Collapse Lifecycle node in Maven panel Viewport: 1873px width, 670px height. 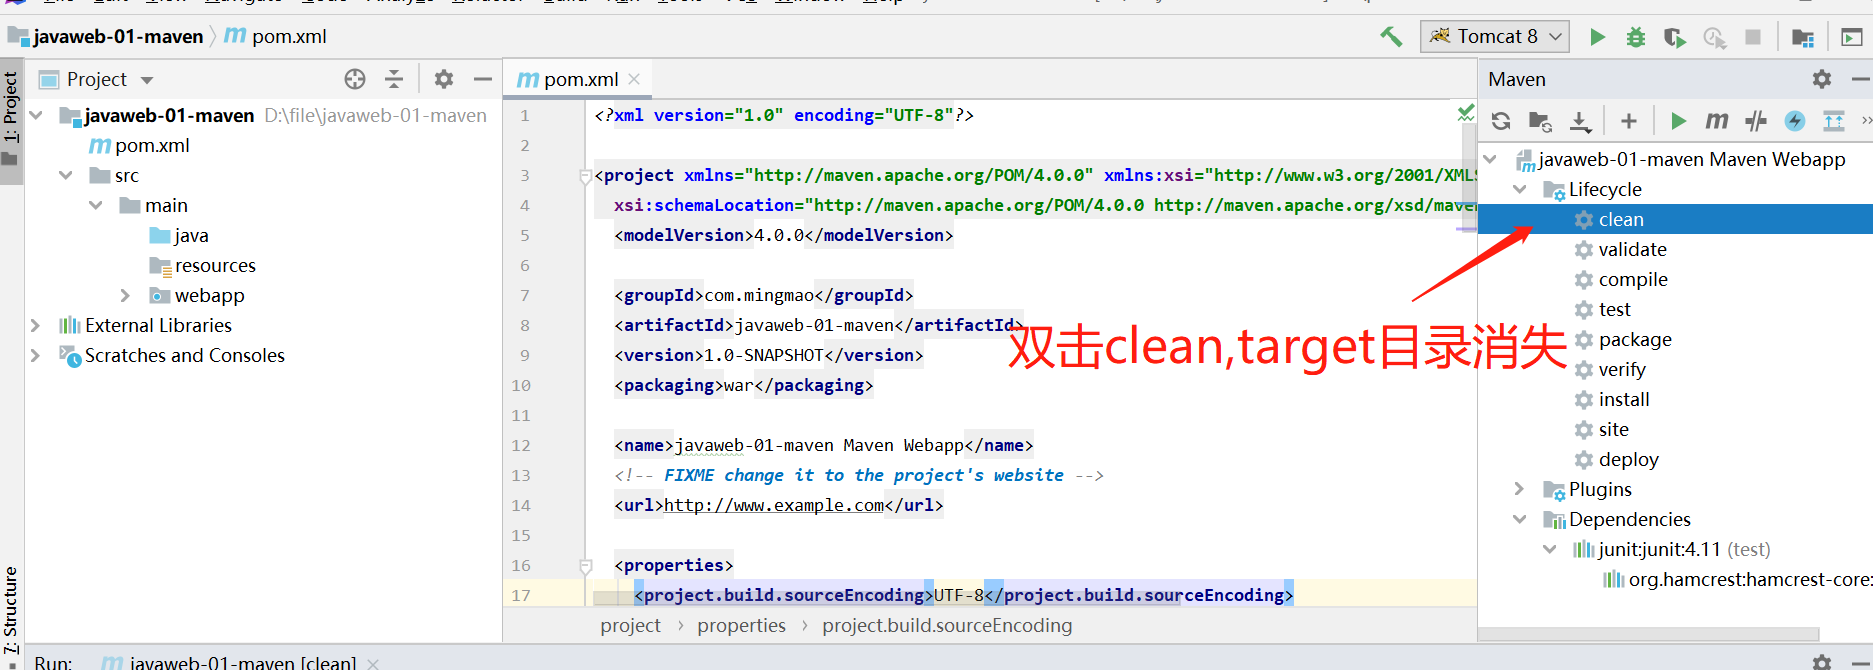click(x=1520, y=189)
